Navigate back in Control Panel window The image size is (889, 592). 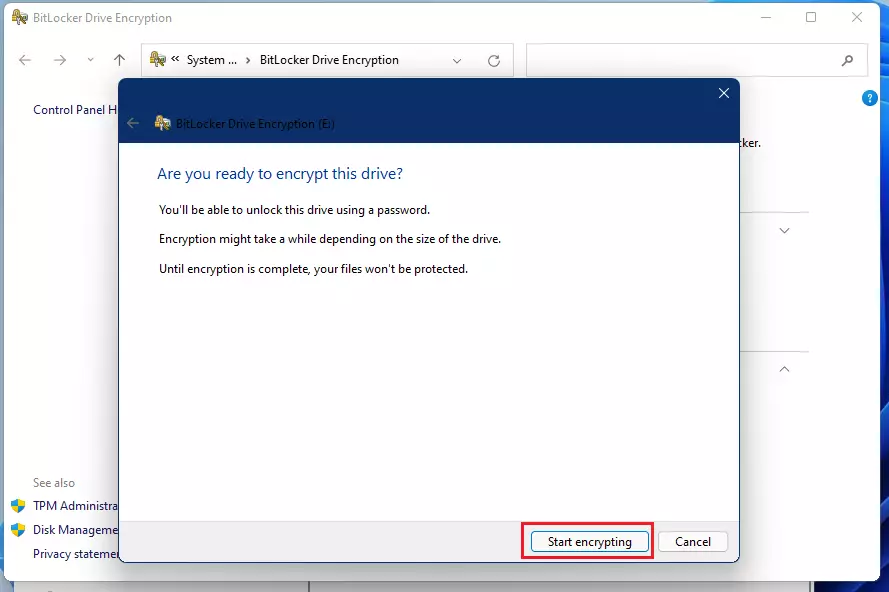(25, 60)
